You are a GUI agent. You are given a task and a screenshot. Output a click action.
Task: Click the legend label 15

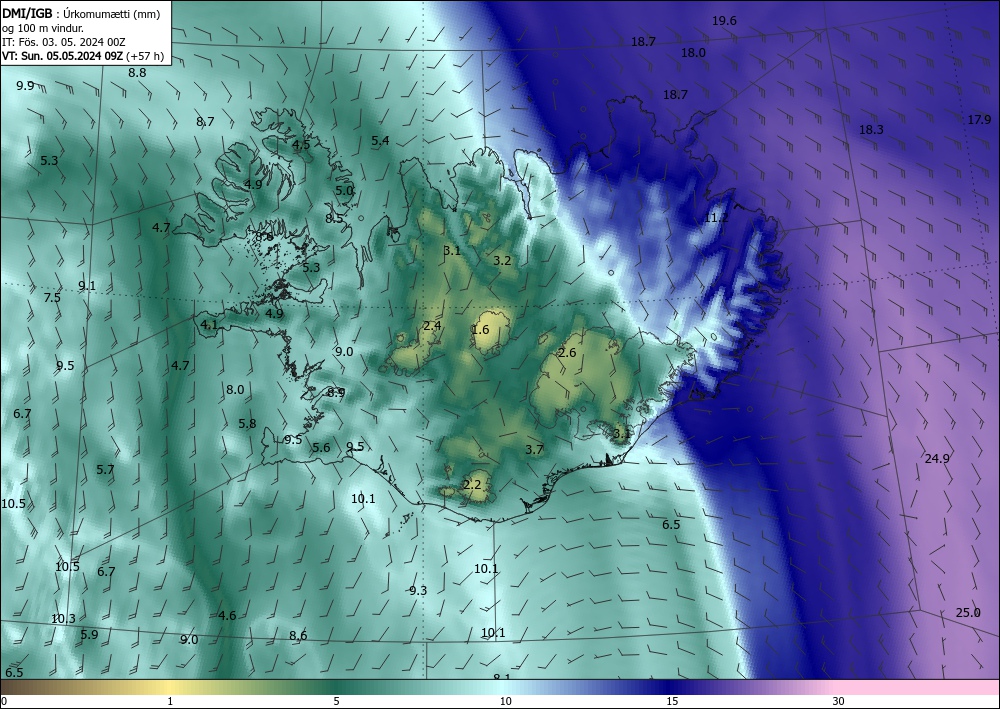point(672,701)
